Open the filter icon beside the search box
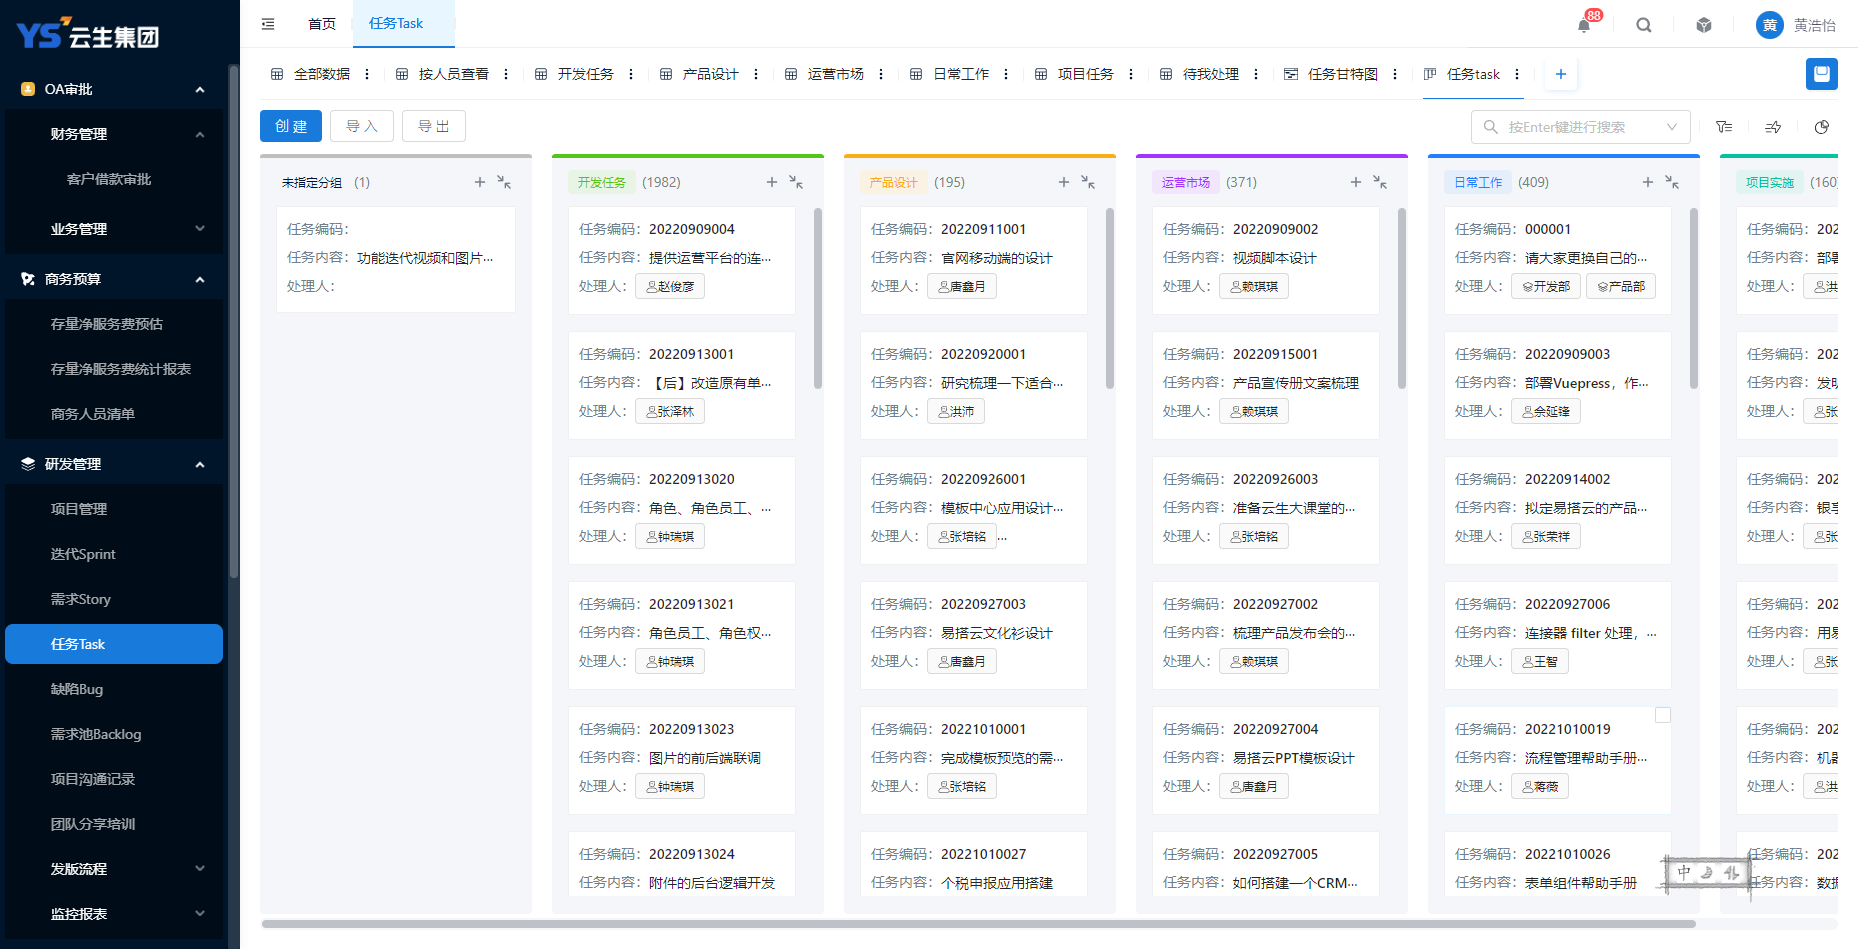 coord(1724,127)
